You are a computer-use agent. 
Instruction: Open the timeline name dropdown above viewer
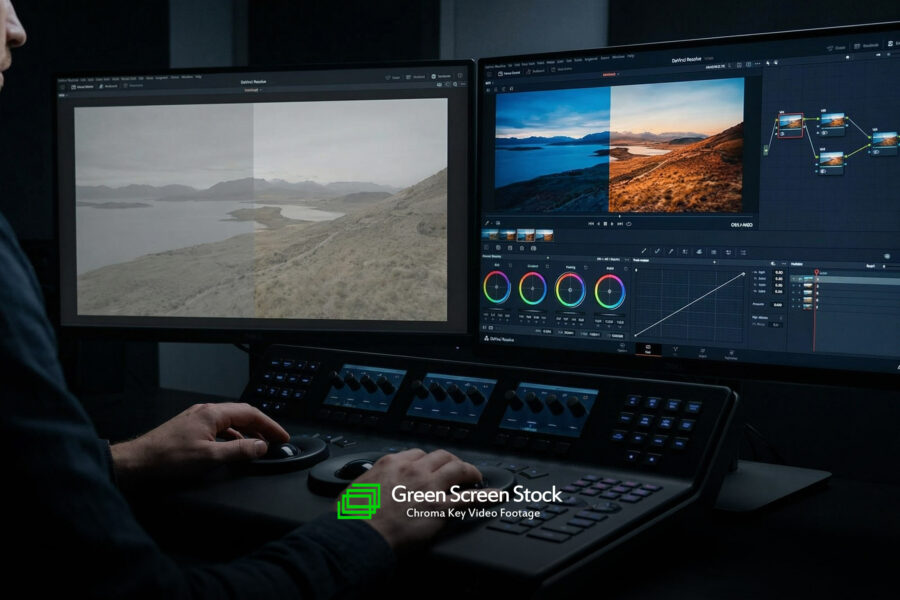[x=609, y=73]
